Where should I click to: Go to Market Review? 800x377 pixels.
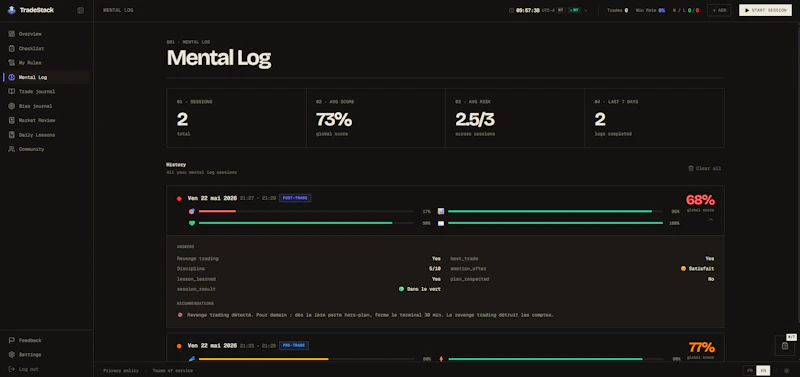point(46,120)
